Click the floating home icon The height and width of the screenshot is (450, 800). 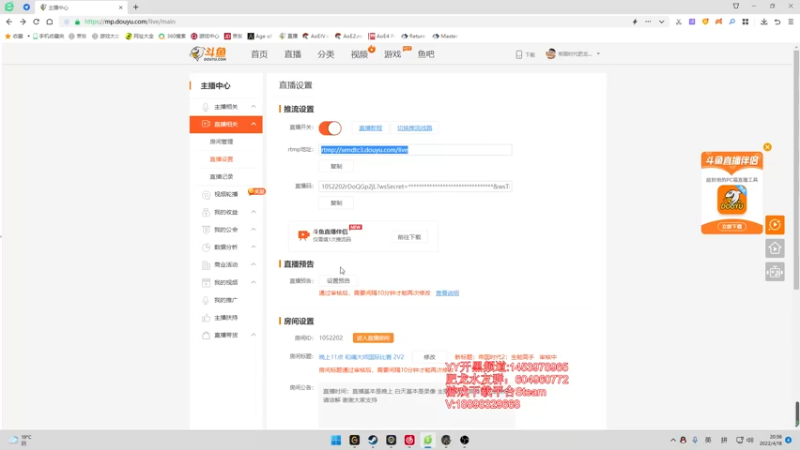[775, 248]
